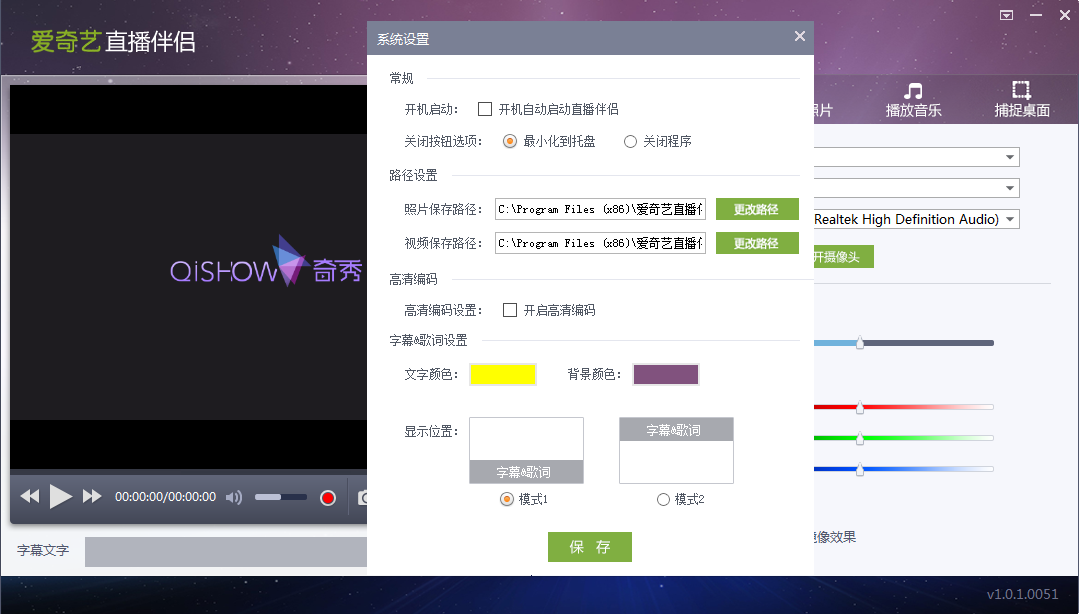Click the fast-forward playback icon
The width and height of the screenshot is (1079, 614).
point(92,496)
